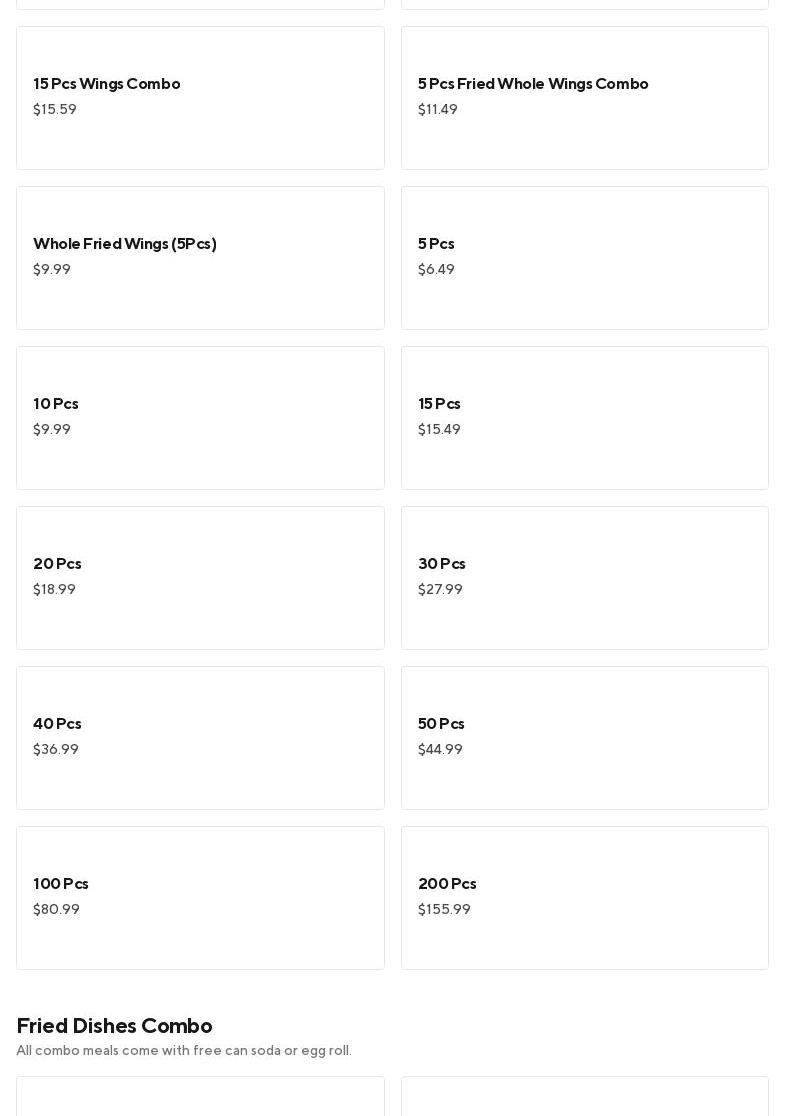
Task: Click the free can soda combo description
Action: (x=184, y=1051)
